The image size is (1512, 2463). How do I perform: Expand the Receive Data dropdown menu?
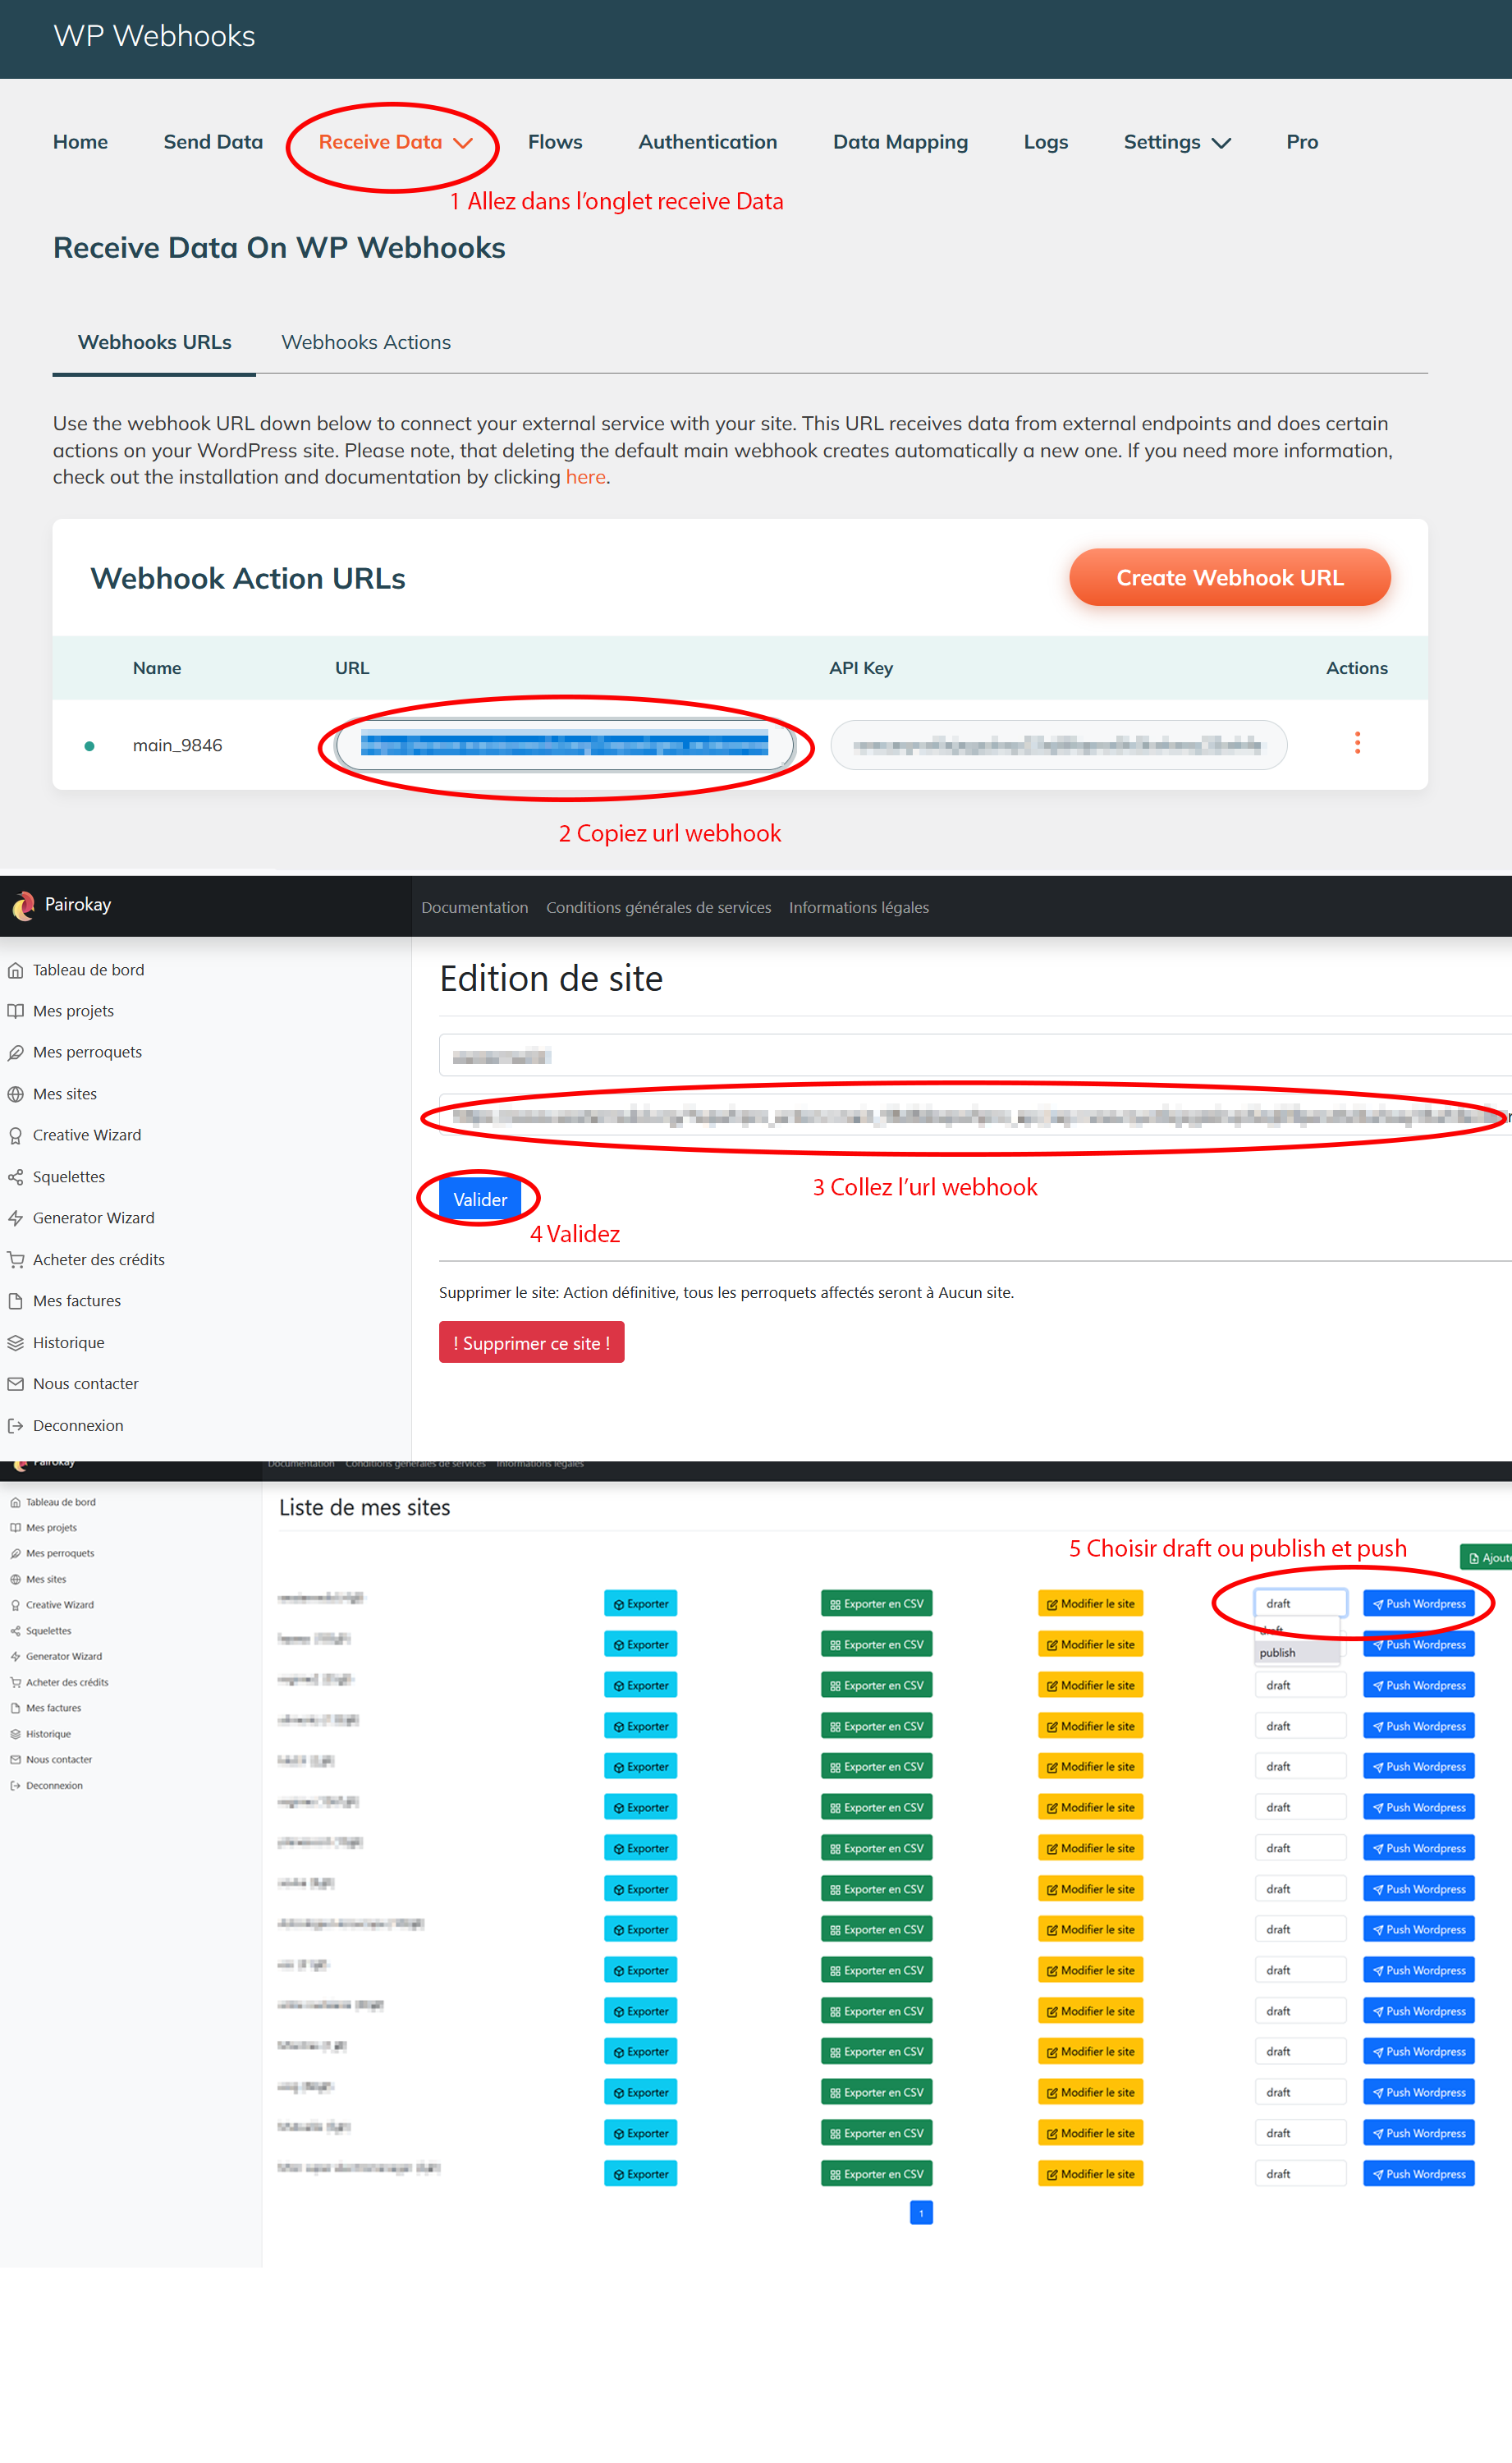click(395, 143)
